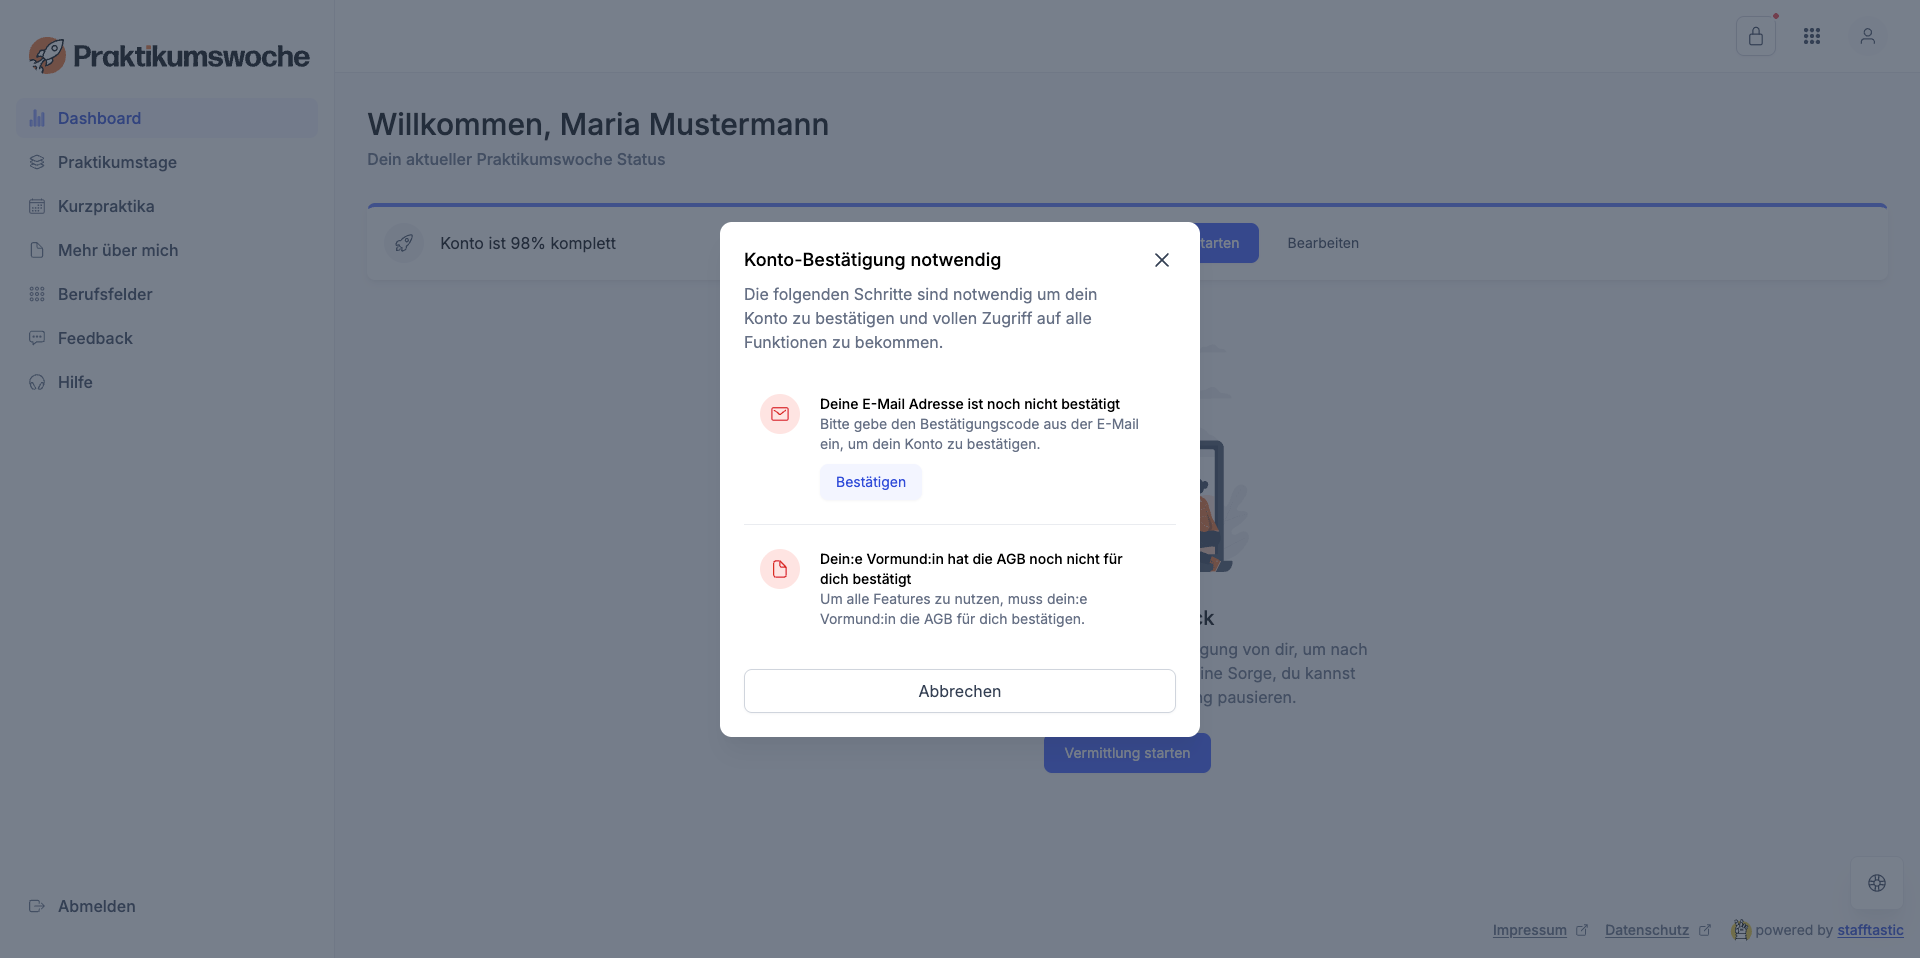This screenshot has width=1920, height=958.
Task: Click the red document AGB icon
Action: (x=780, y=569)
